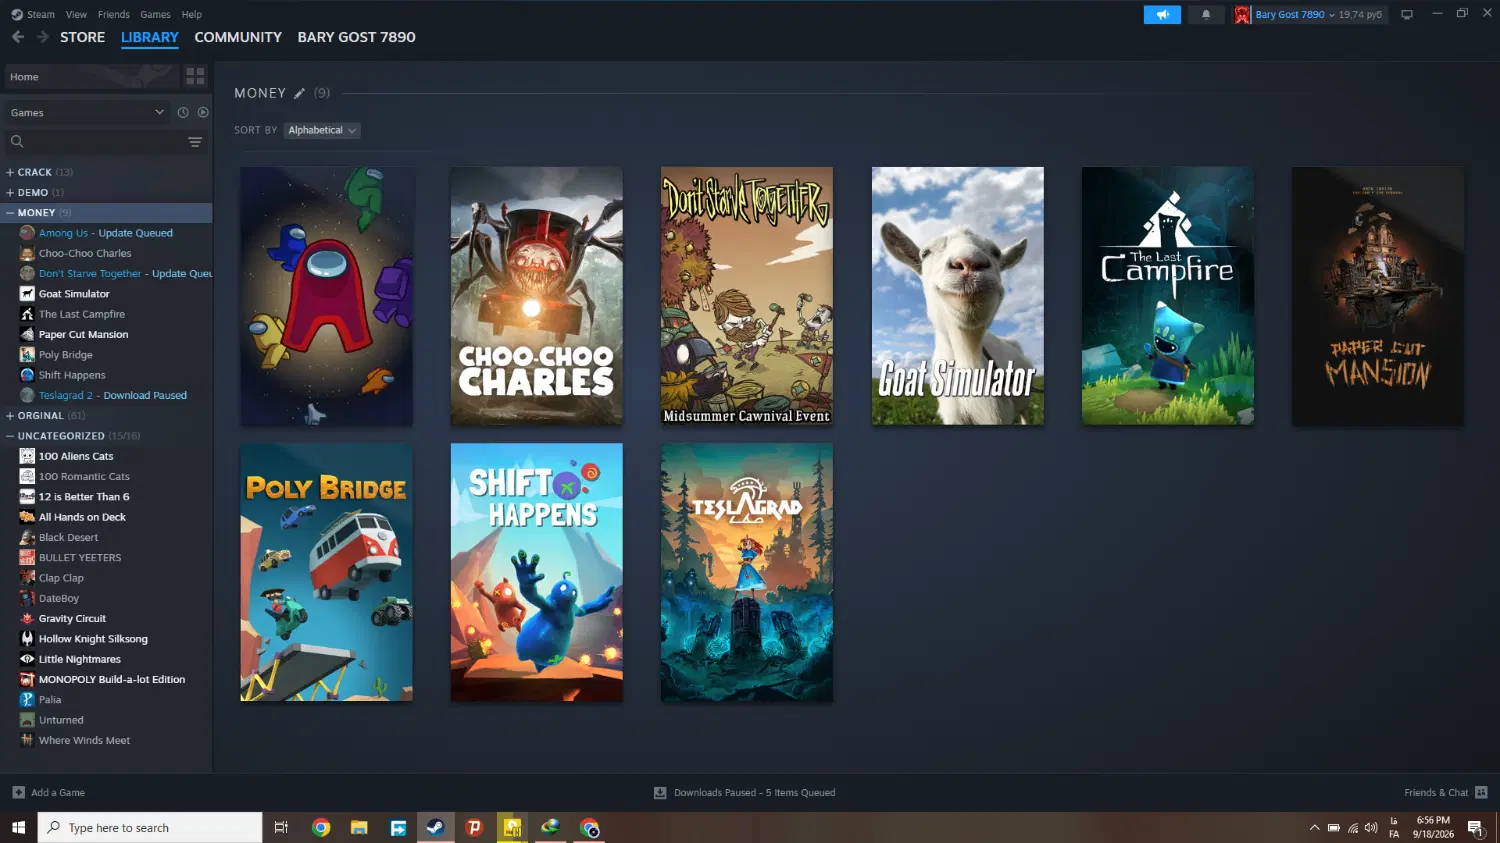Open the Steam menu
Viewport: 1500px width, 843px height.
[41, 15]
